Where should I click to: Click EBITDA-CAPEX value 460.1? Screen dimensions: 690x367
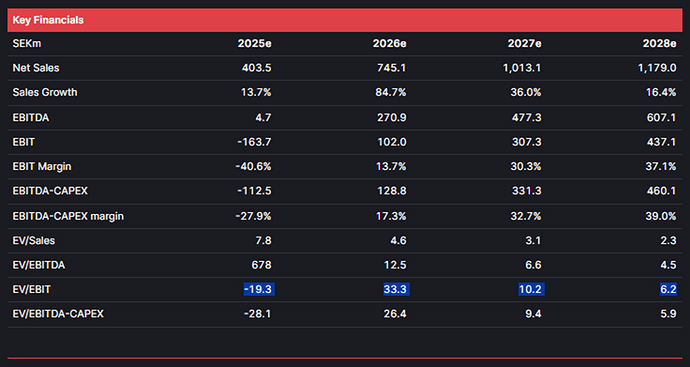(661, 191)
